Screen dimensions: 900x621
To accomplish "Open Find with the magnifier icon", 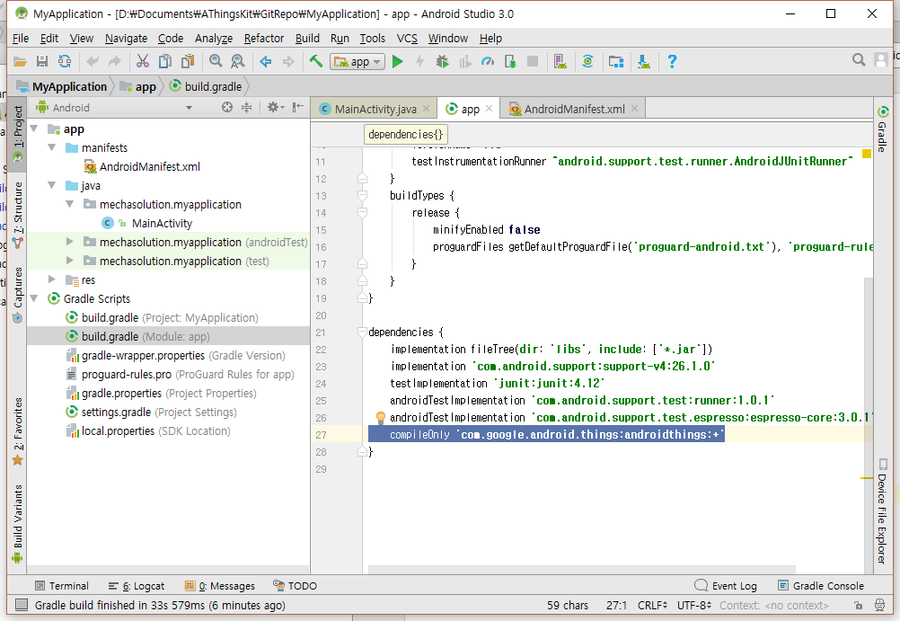I will (x=215, y=61).
